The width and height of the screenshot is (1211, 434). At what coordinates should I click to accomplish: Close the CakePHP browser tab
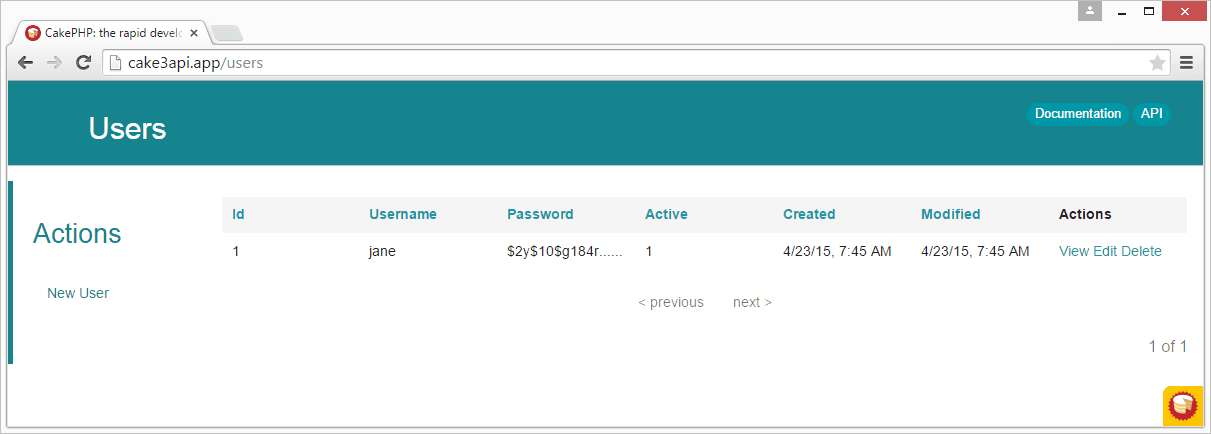194,33
